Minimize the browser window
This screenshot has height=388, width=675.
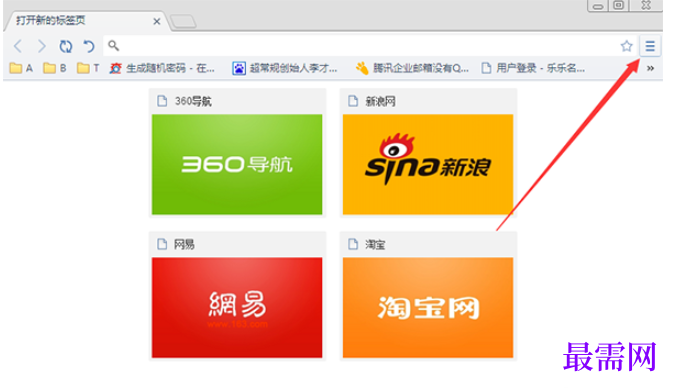point(598,6)
